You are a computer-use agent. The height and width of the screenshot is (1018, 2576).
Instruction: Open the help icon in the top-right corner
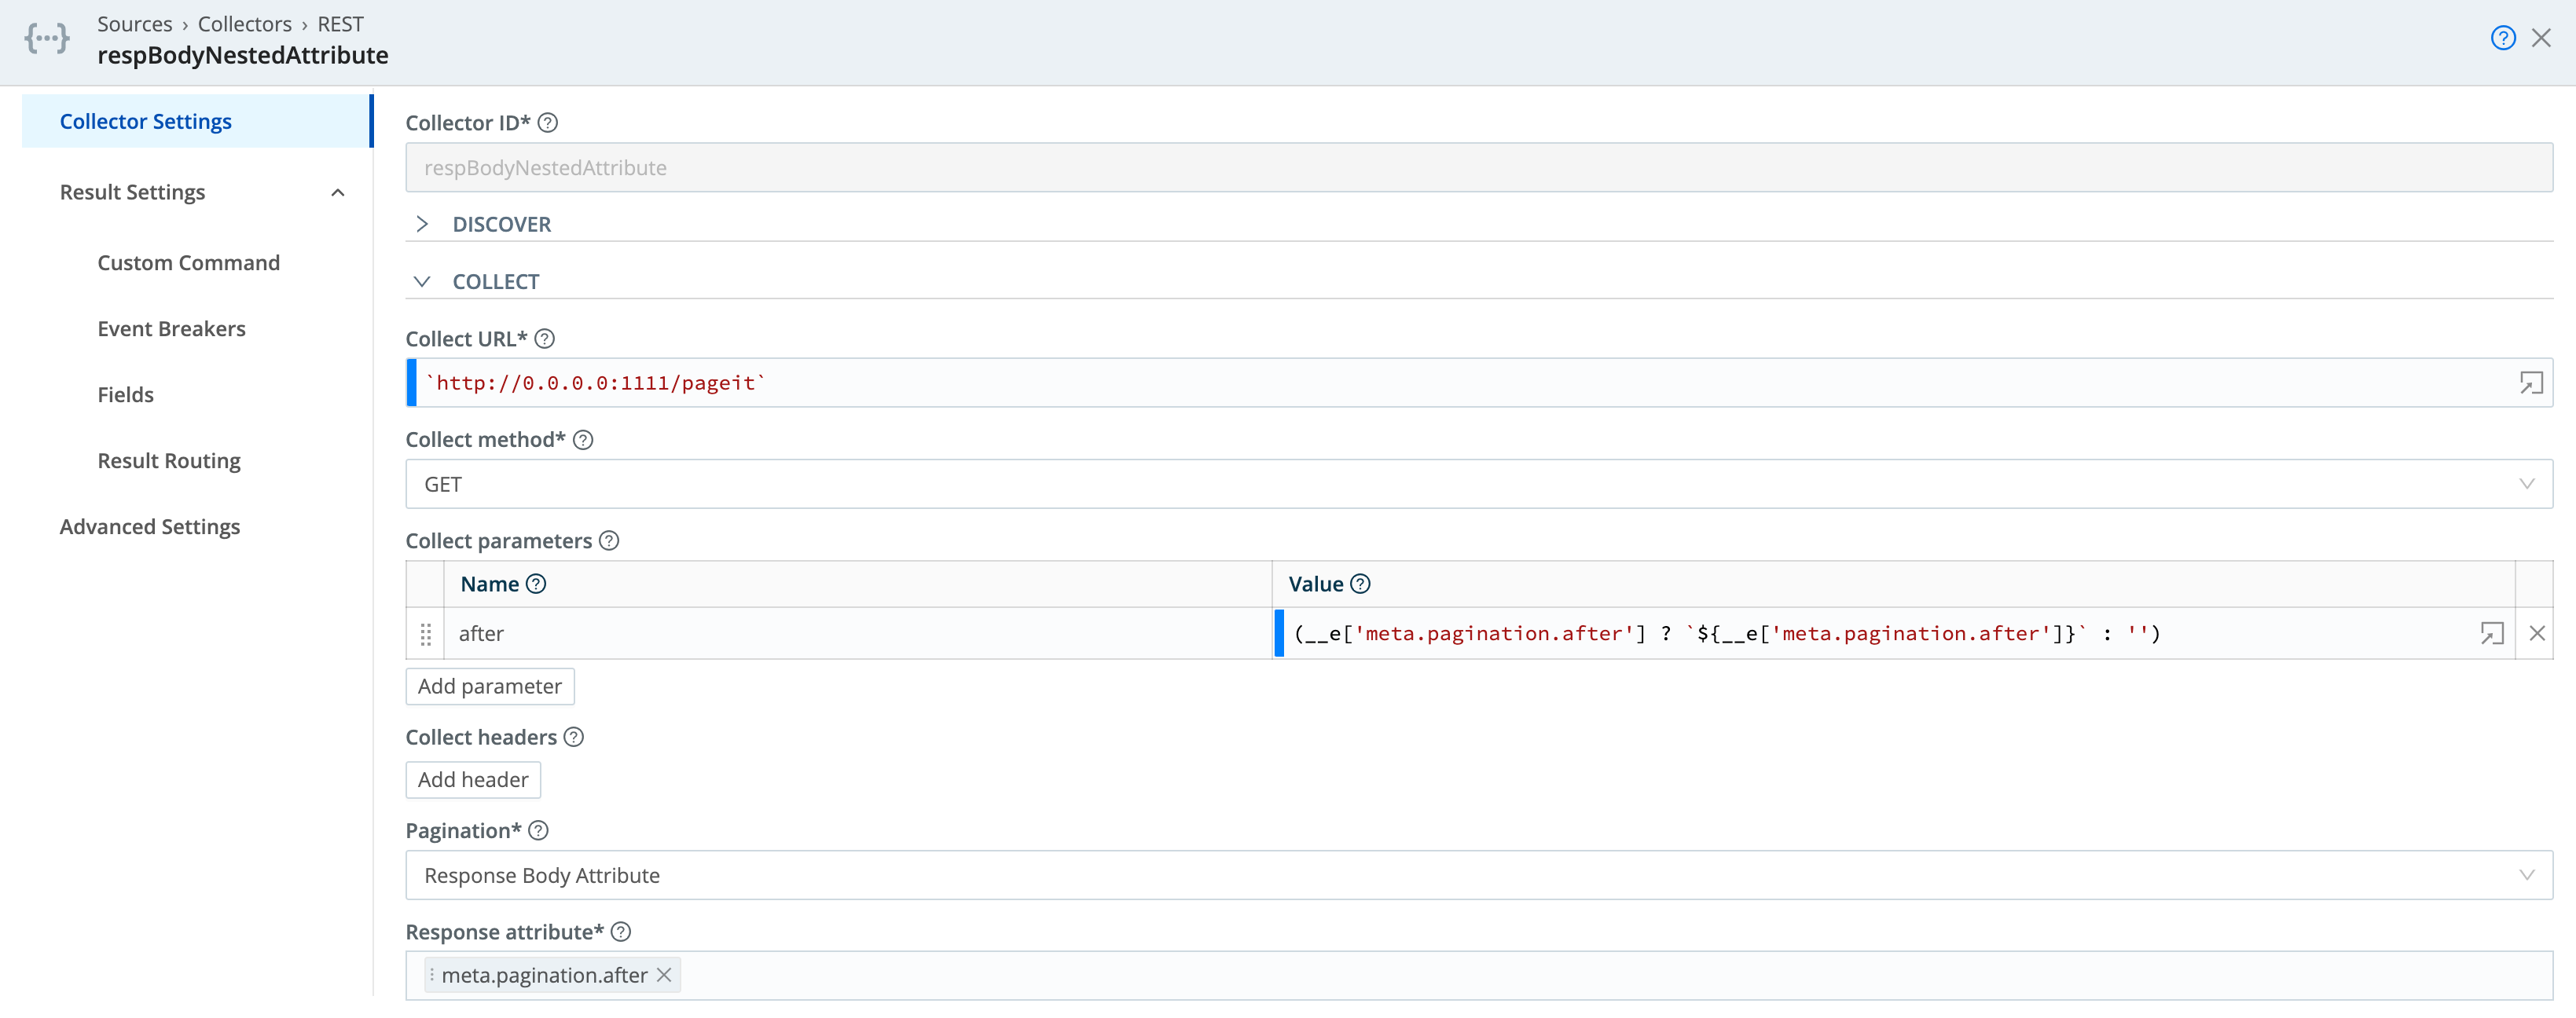(x=2503, y=37)
